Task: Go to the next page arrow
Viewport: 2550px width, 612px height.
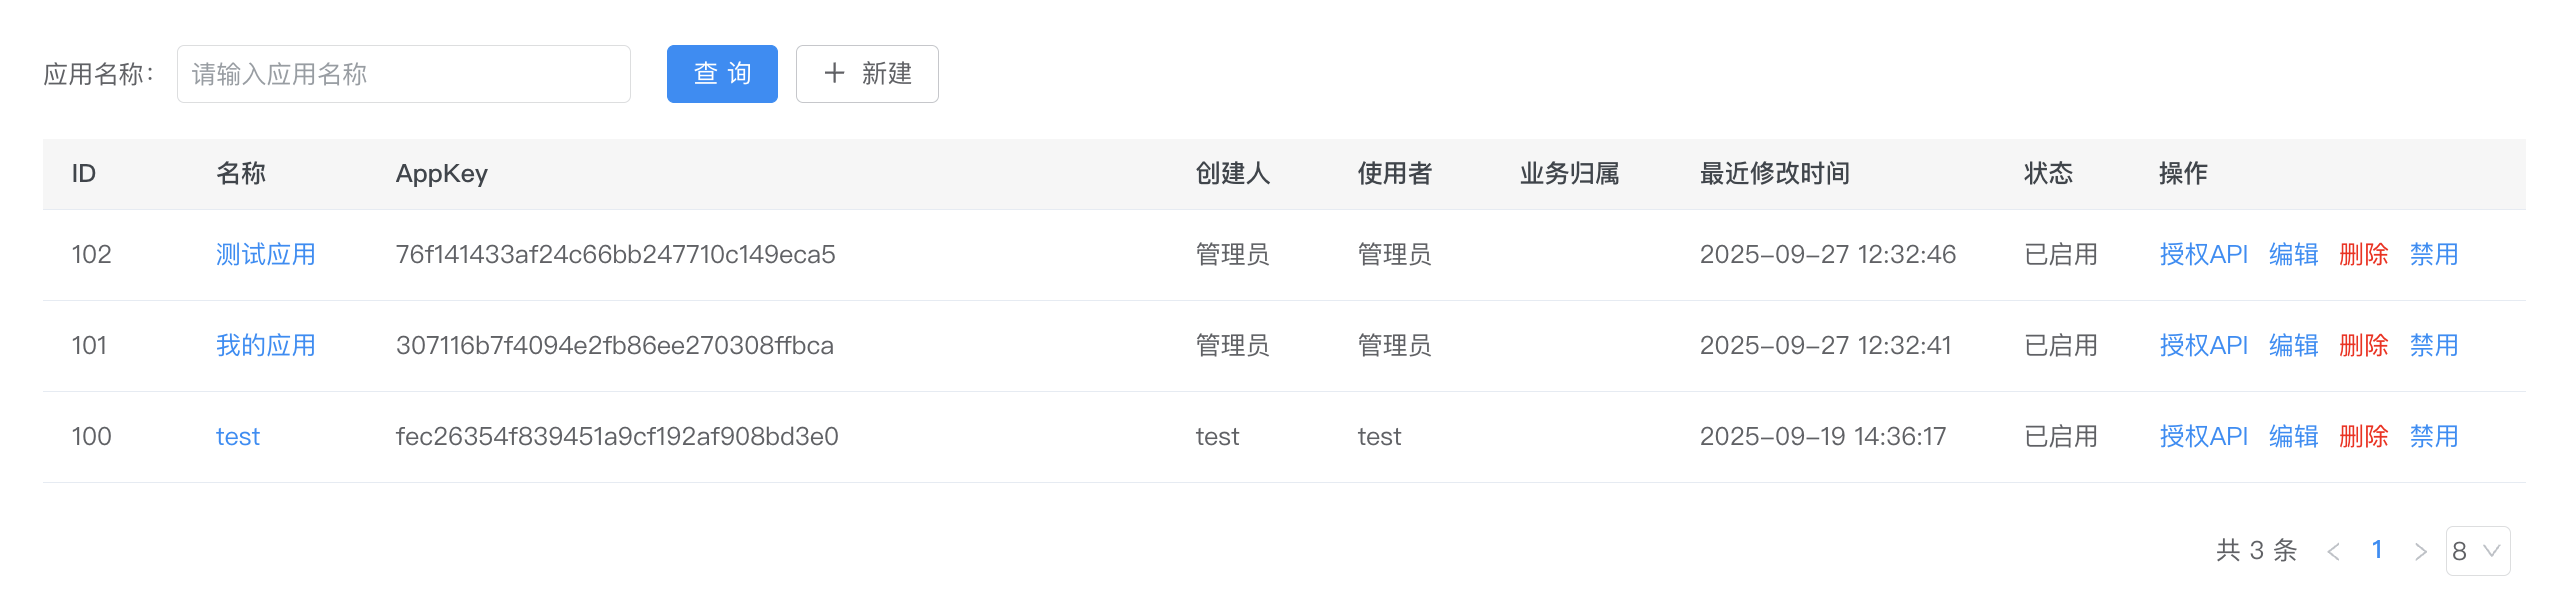Action: click(2420, 551)
